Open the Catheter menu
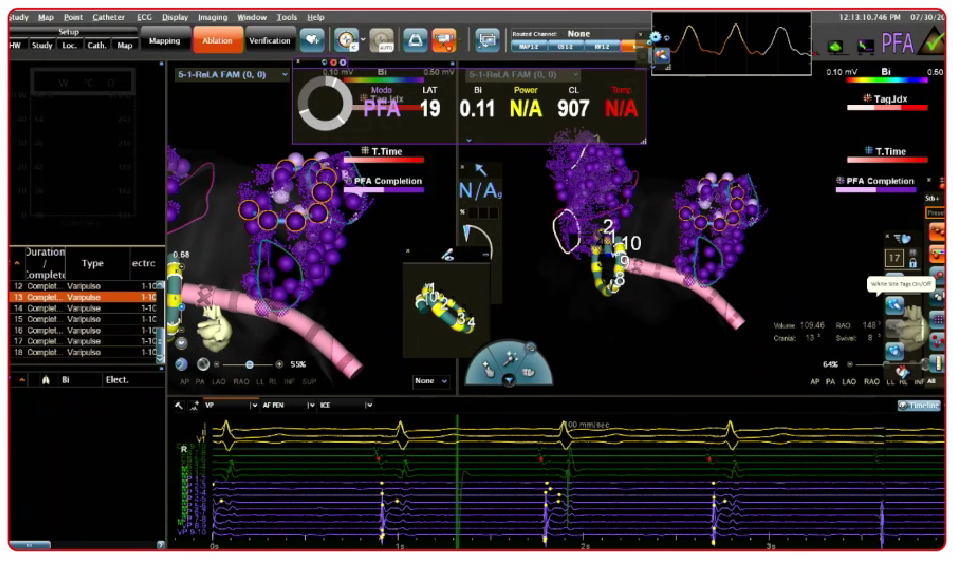This screenshot has height=561, width=953. [x=108, y=17]
